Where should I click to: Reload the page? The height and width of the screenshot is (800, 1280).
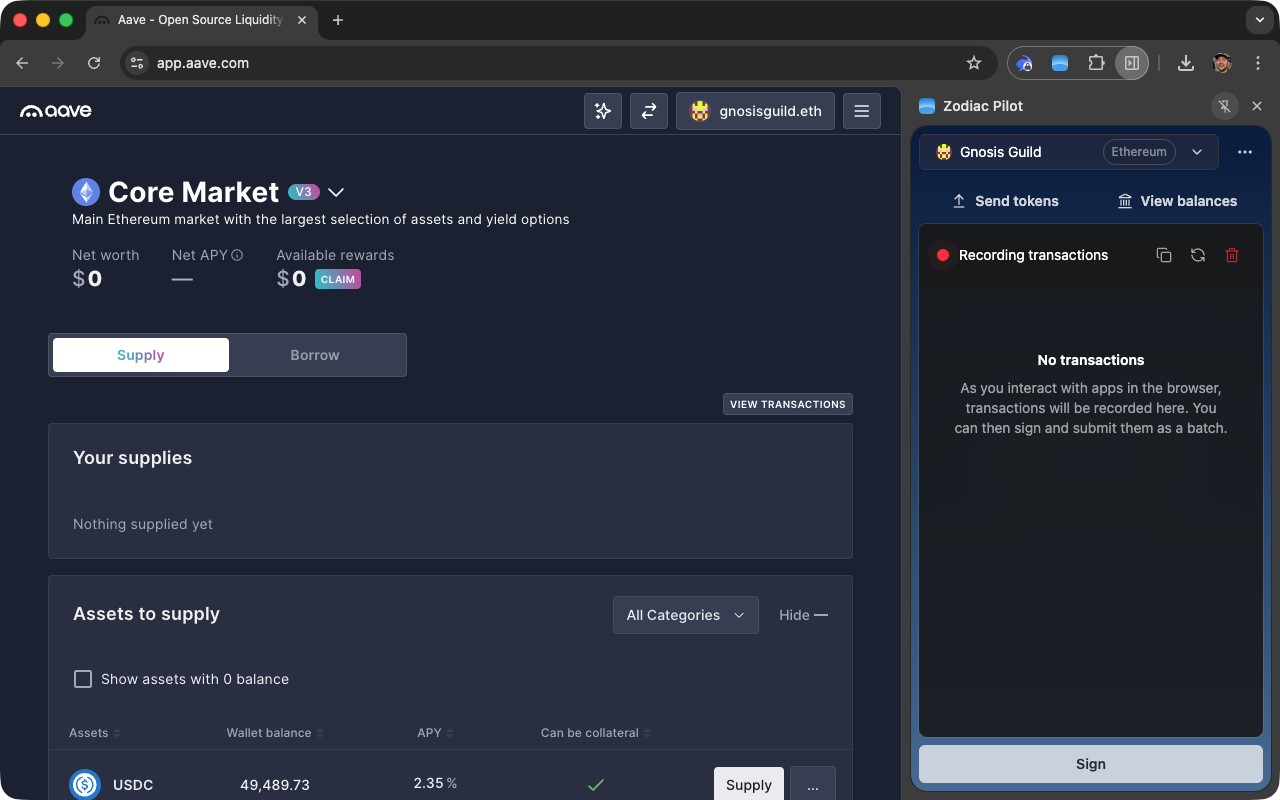94,63
